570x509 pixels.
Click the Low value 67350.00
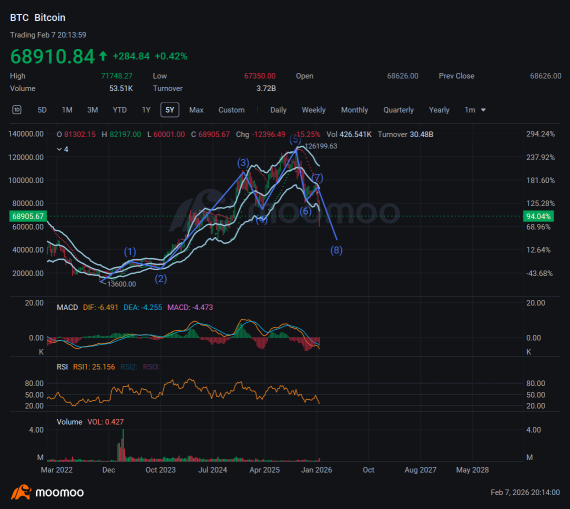tap(260, 76)
